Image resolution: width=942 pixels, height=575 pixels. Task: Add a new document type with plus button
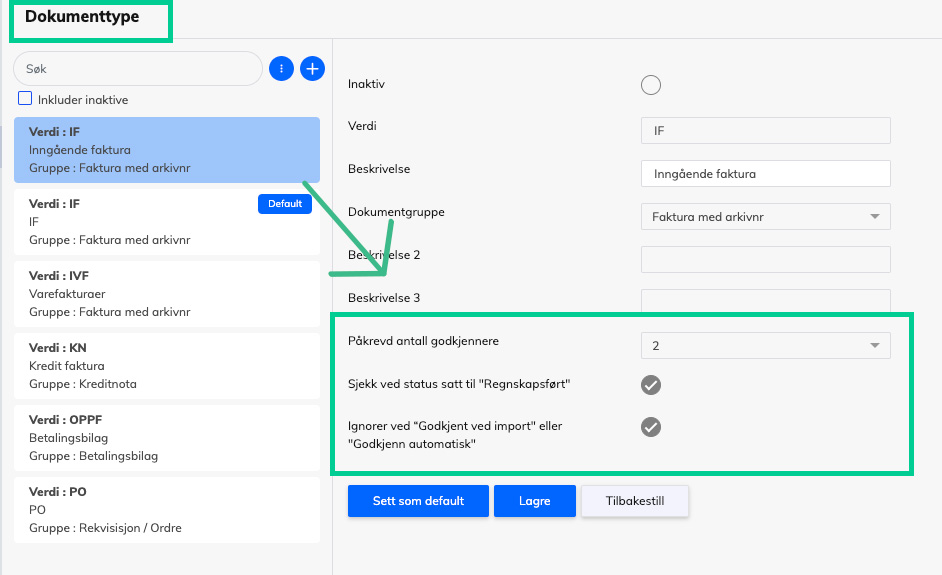[x=312, y=68]
